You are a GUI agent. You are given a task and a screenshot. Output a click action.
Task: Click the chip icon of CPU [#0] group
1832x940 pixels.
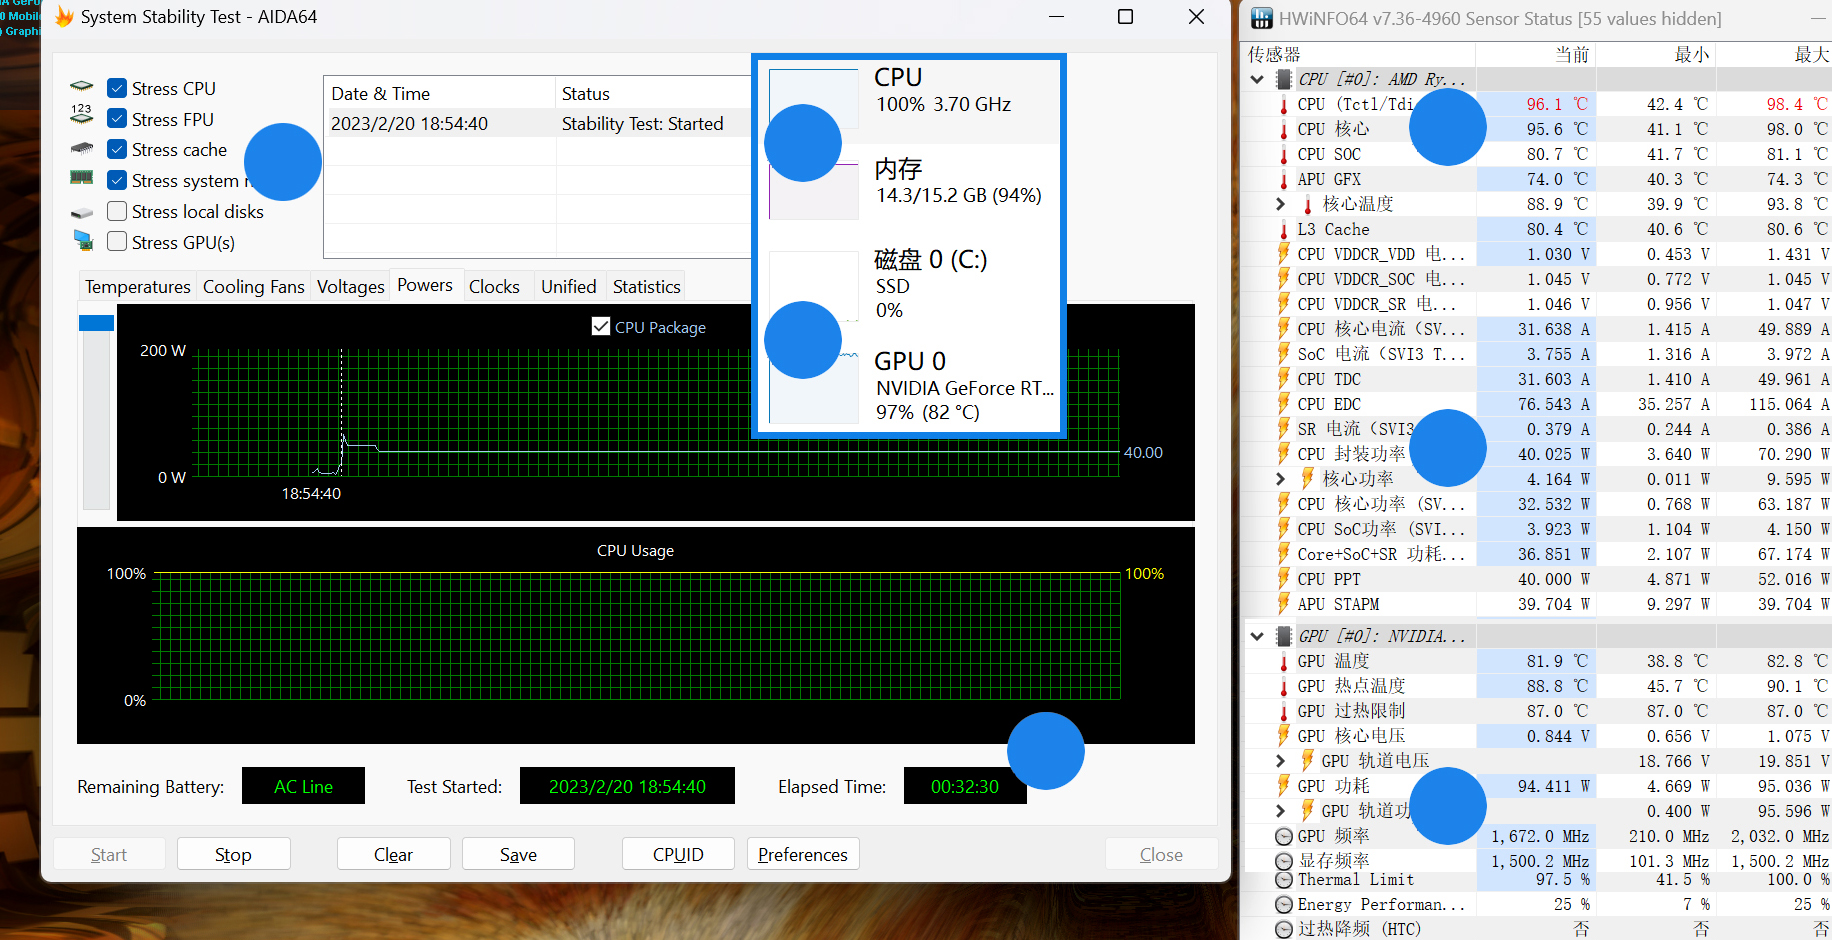coord(1284,79)
